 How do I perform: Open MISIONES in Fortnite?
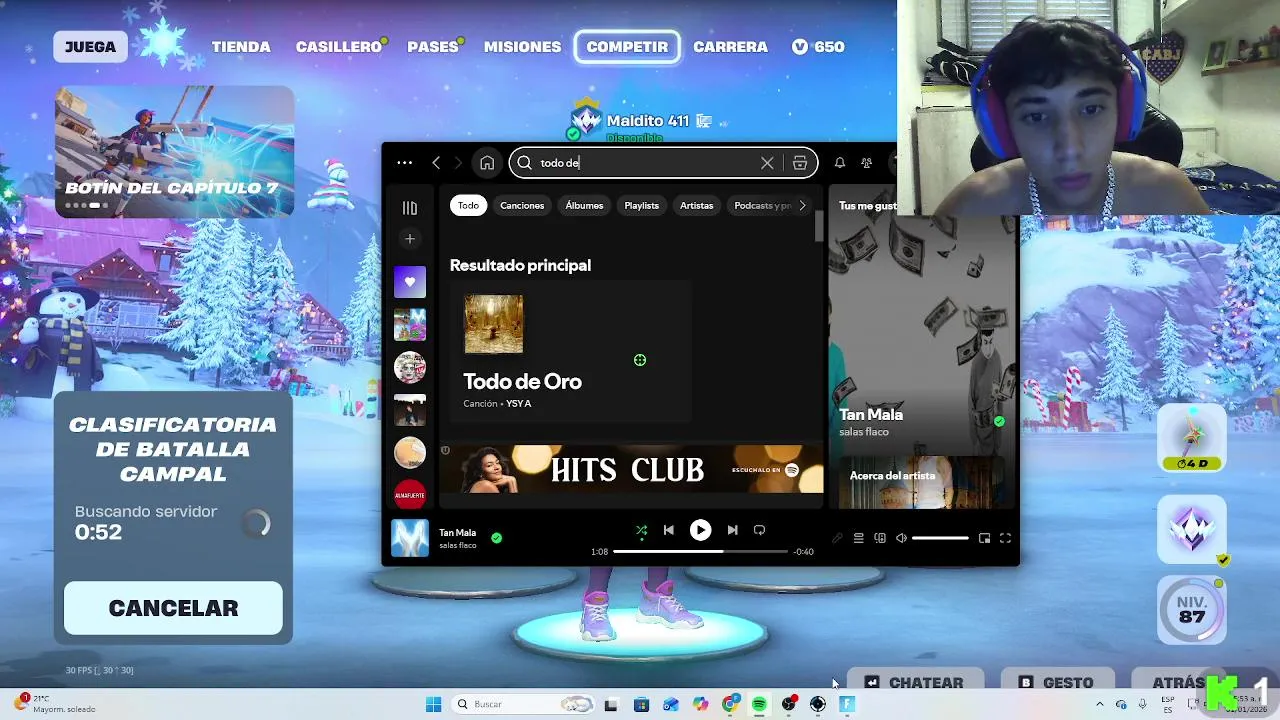point(522,47)
